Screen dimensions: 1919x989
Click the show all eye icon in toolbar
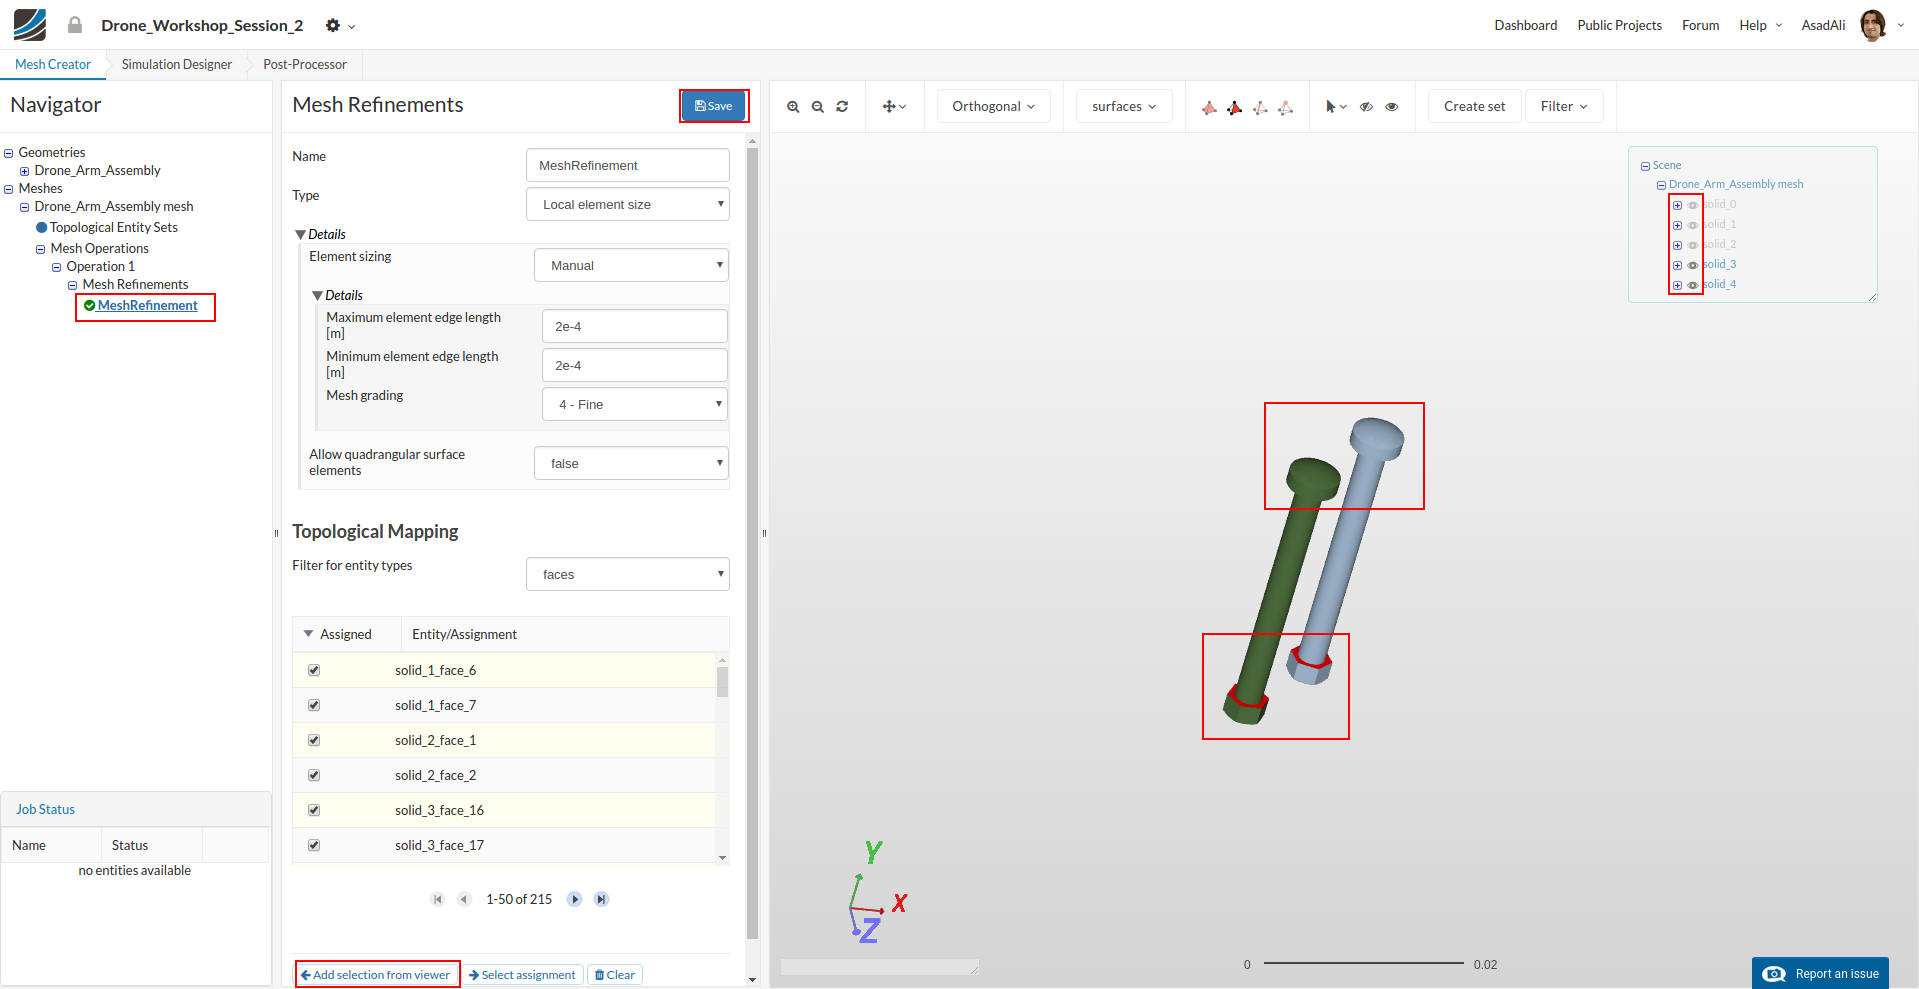[1392, 106]
